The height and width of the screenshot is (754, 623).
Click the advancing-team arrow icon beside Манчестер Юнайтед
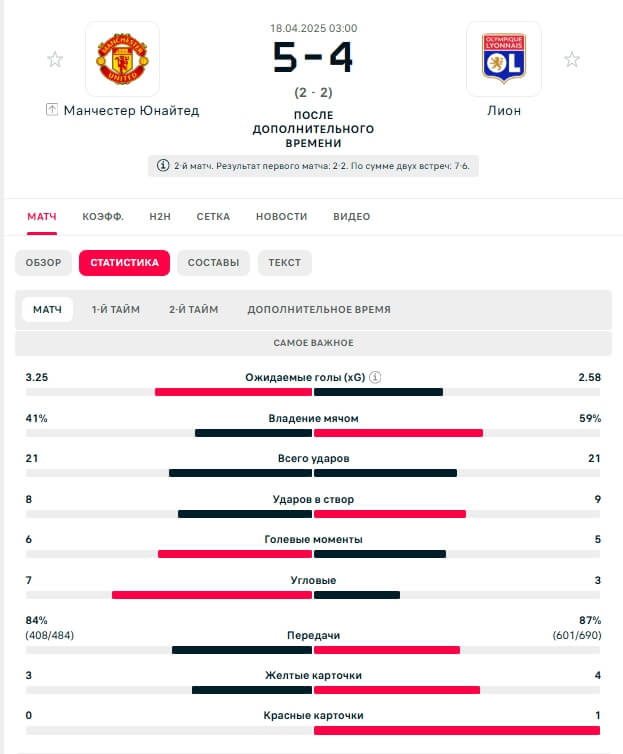pyautogui.click(x=51, y=110)
